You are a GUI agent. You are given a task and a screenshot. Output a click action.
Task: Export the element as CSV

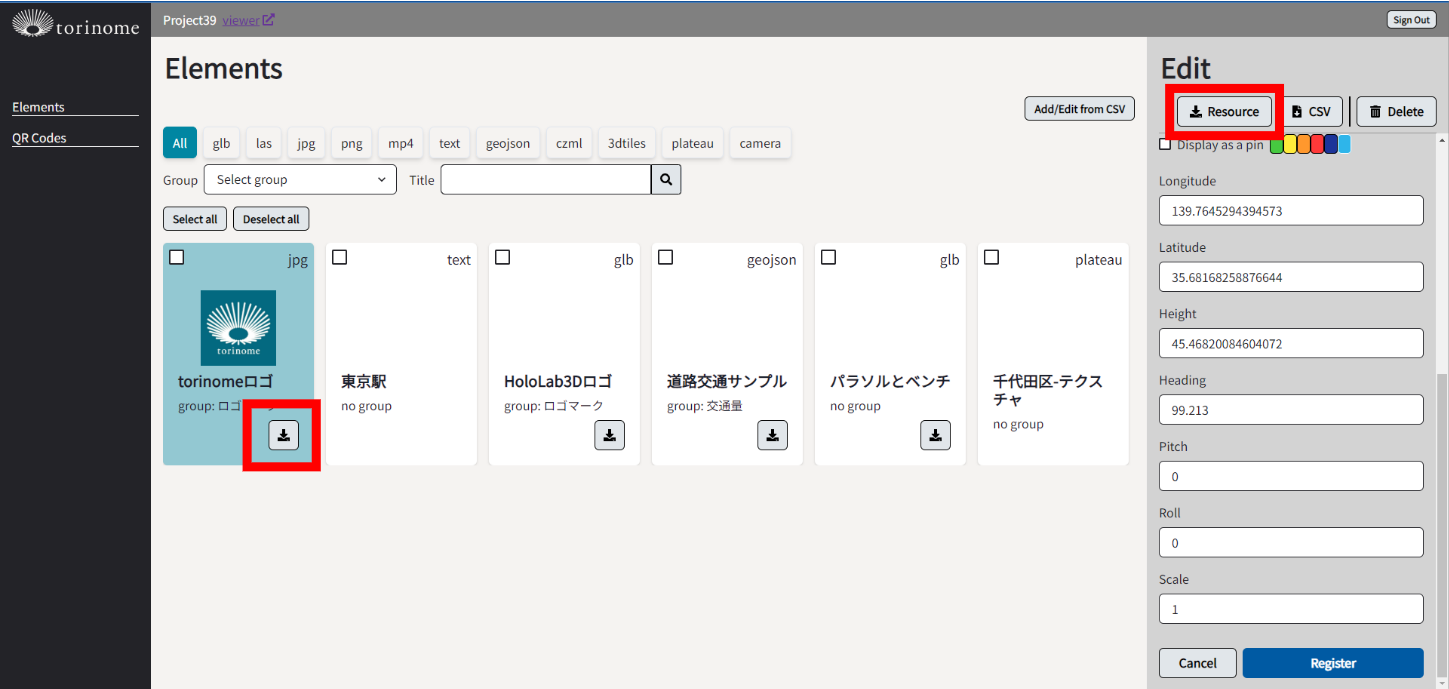click(x=1311, y=112)
